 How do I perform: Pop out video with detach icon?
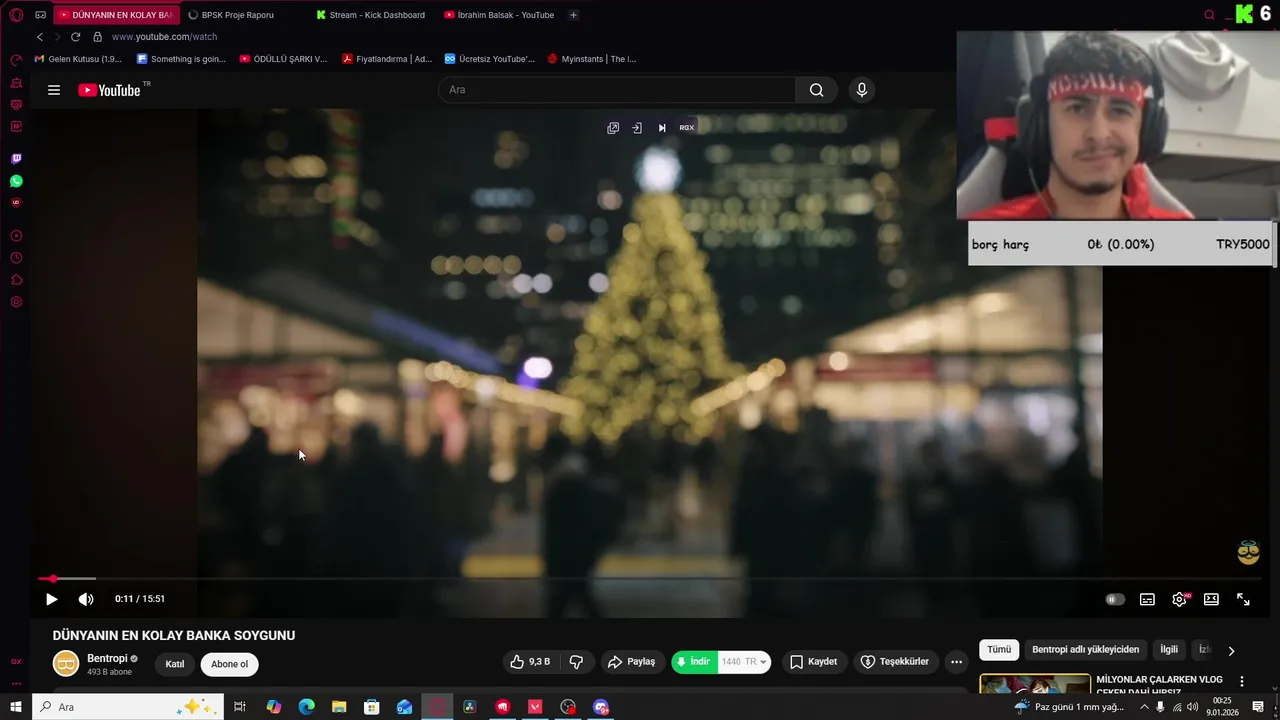pos(613,128)
